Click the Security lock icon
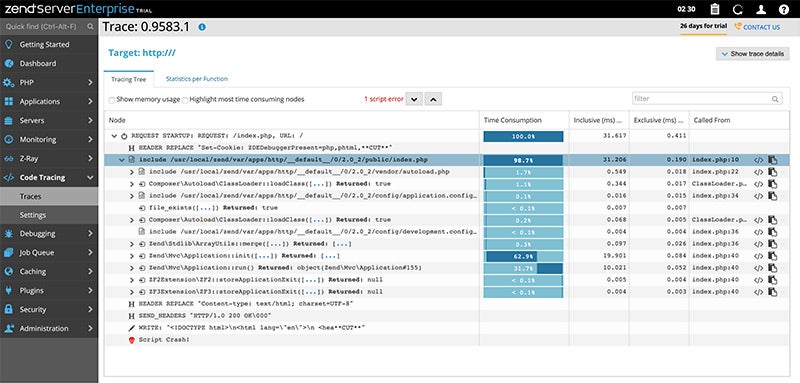 coord(9,310)
